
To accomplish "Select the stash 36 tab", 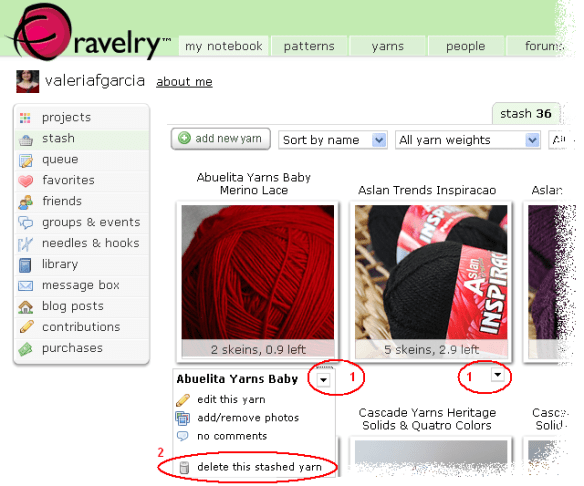I will (526, 113).
